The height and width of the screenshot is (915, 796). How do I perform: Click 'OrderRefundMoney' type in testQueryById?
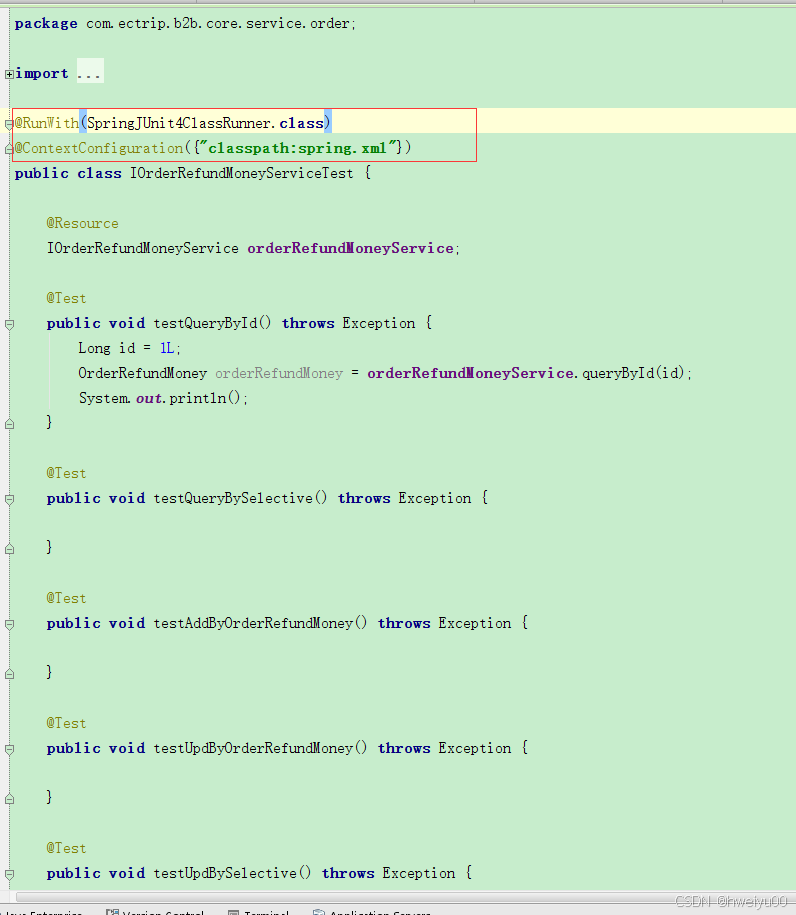[x=142, y=373]
